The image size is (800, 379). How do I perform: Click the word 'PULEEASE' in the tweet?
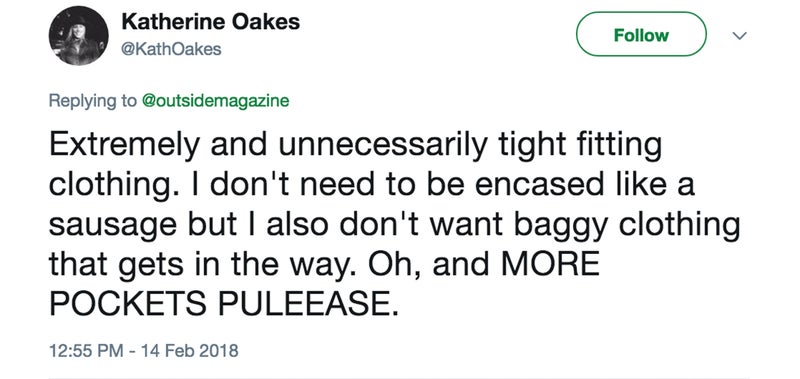pyautogui.click(x=307, y=305)
